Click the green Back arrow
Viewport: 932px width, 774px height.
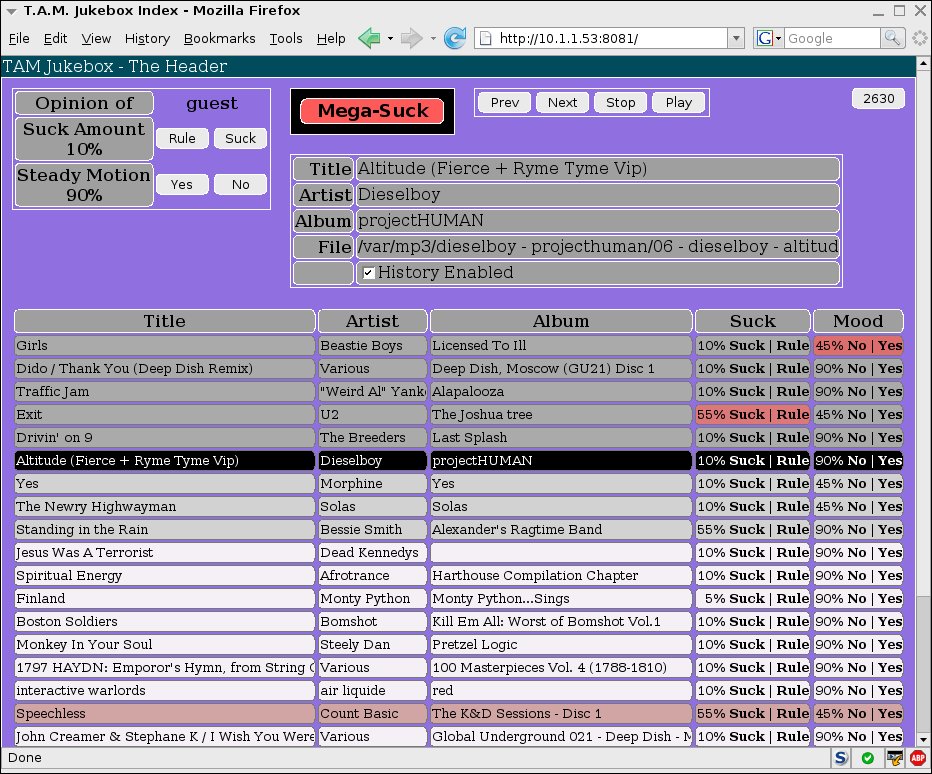(x=369, y=39)
